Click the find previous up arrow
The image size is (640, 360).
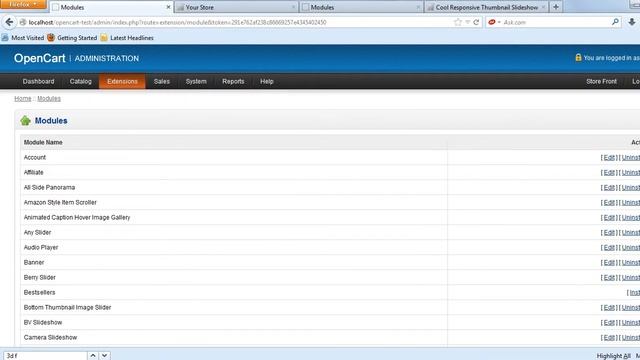pos(93,356)
